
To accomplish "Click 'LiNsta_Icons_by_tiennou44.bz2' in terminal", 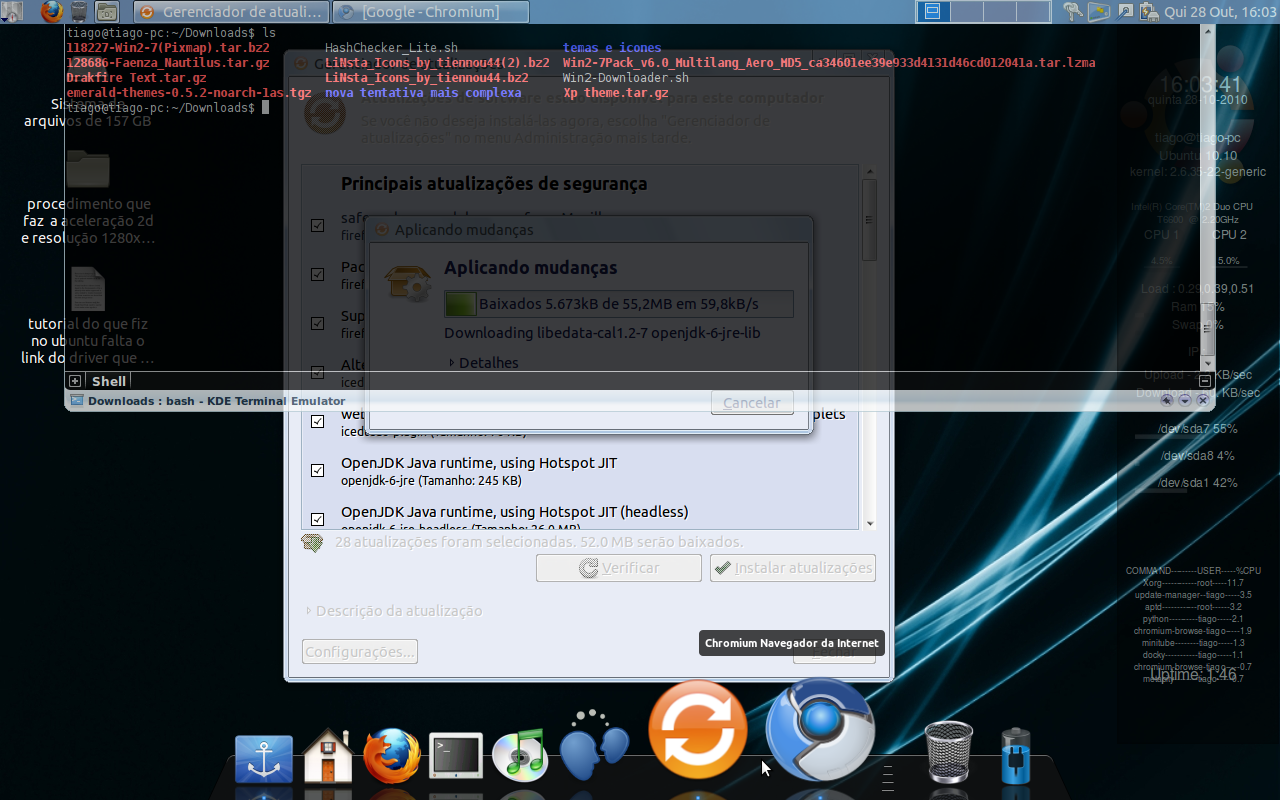I will coord(427,78).
